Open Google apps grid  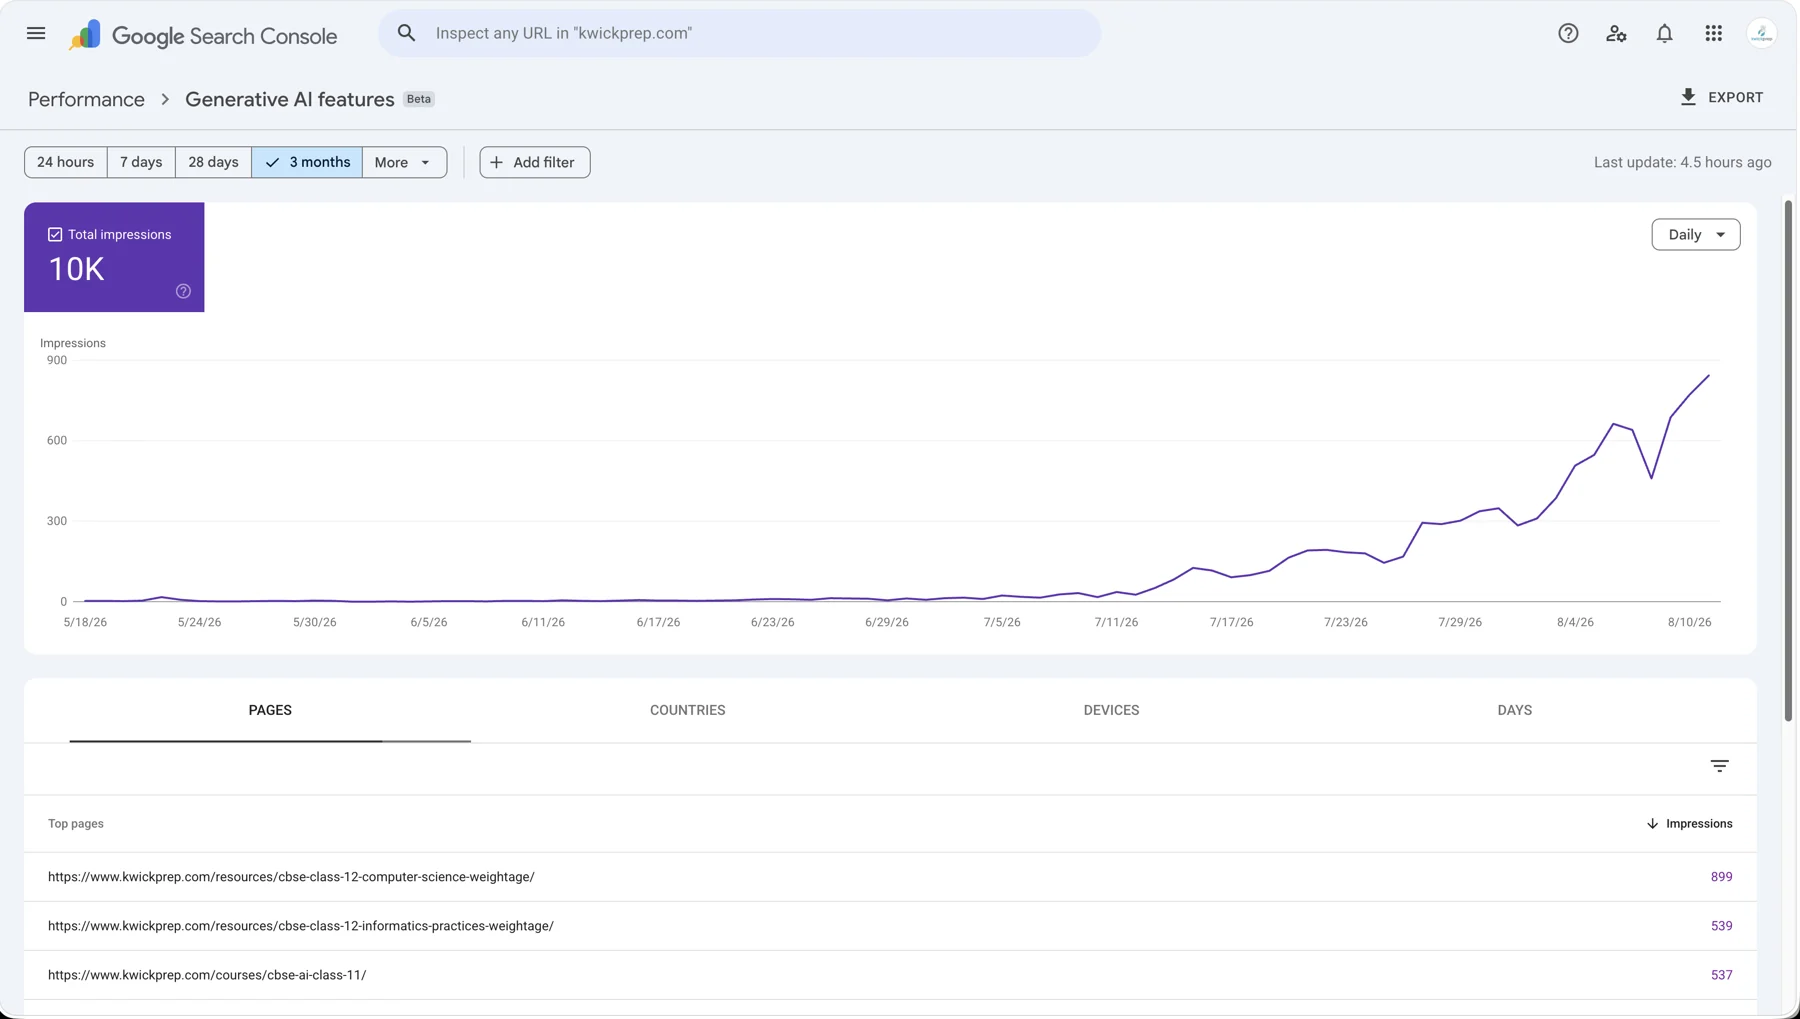tap(1713, 33)
